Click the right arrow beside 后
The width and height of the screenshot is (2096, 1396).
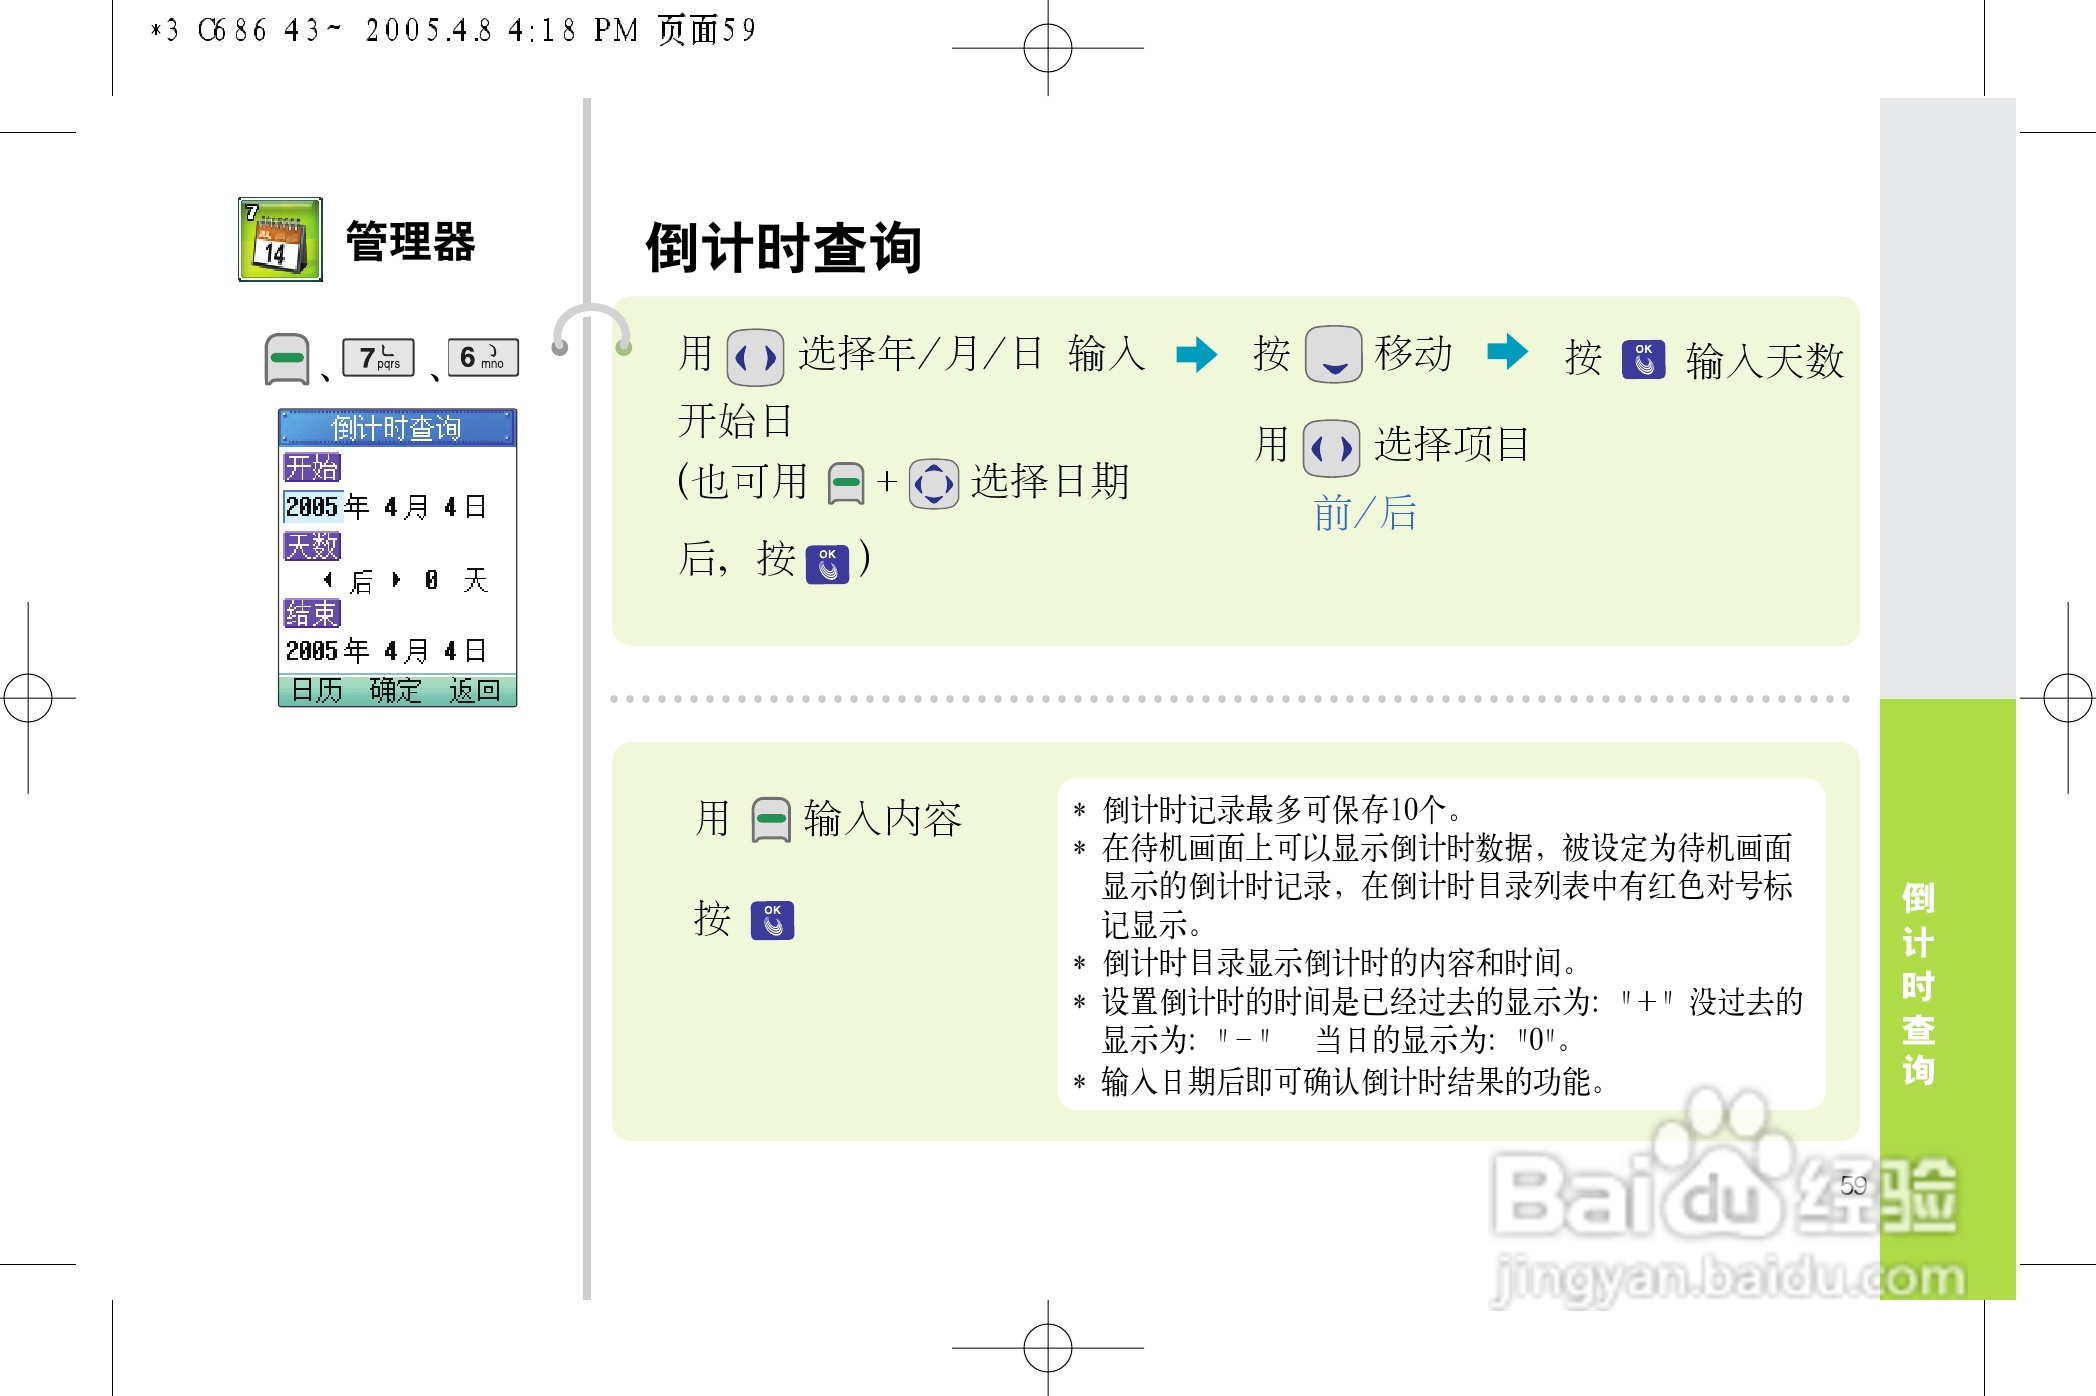tap(396, 579)
